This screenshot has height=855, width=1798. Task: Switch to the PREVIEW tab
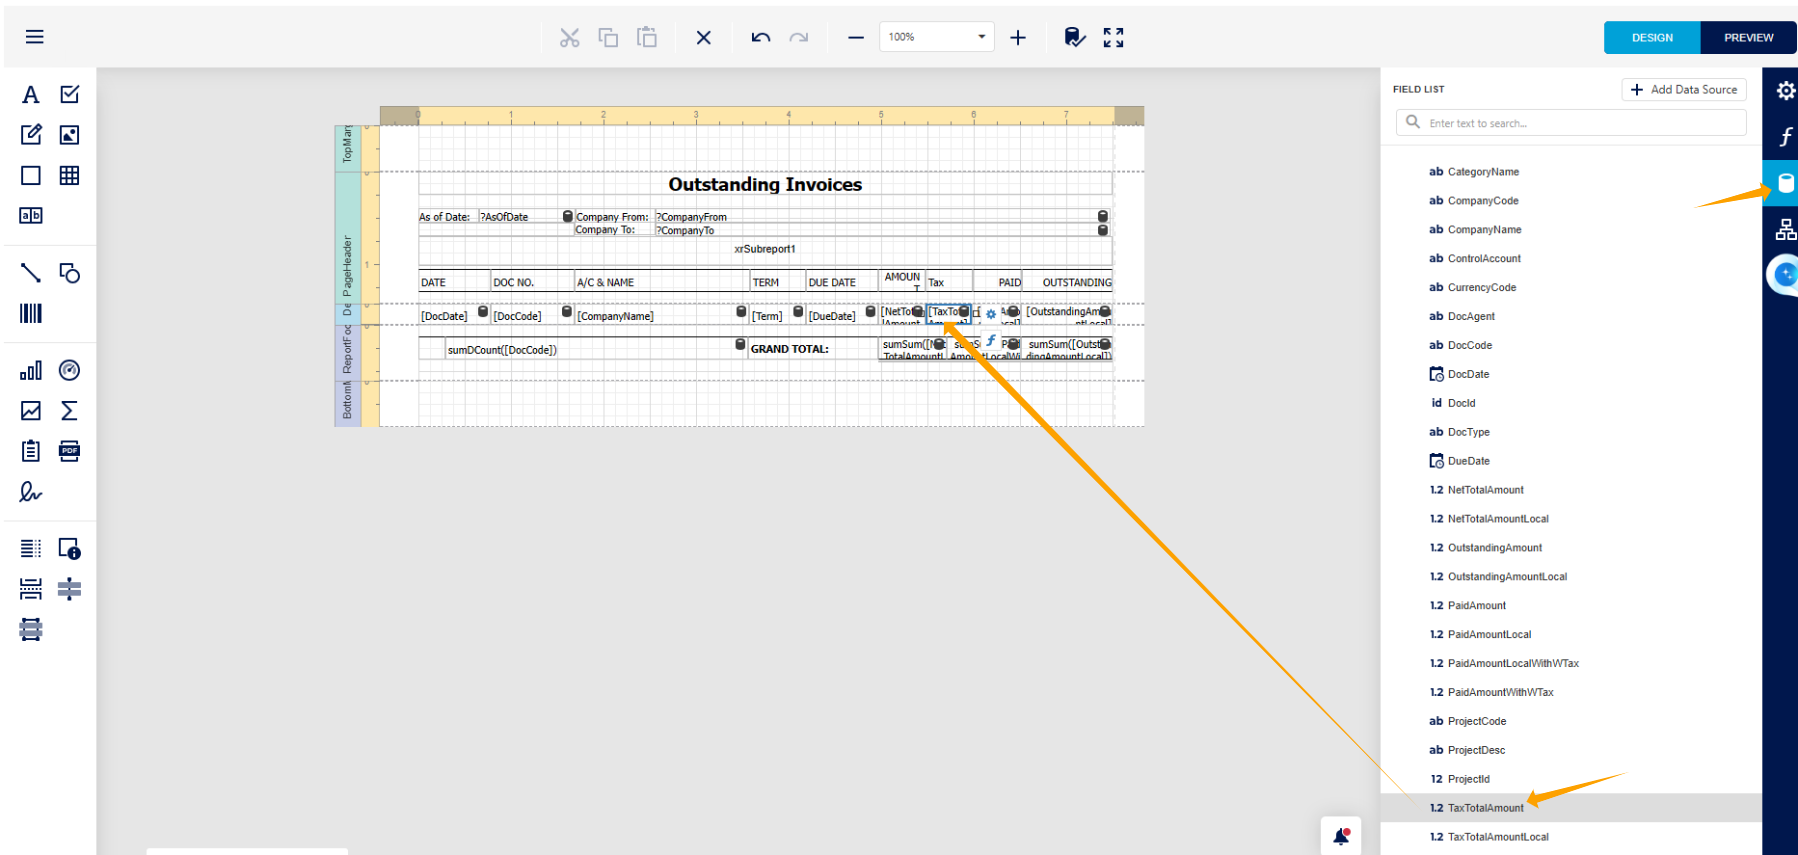[x=1748, y=37]
